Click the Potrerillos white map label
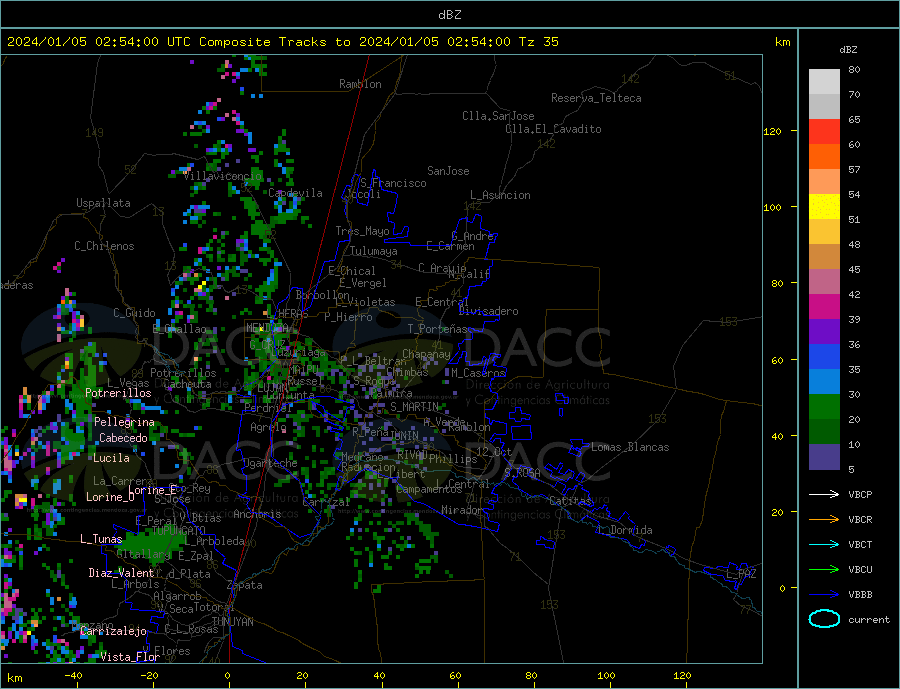900x689 pixels. (118, 393)
